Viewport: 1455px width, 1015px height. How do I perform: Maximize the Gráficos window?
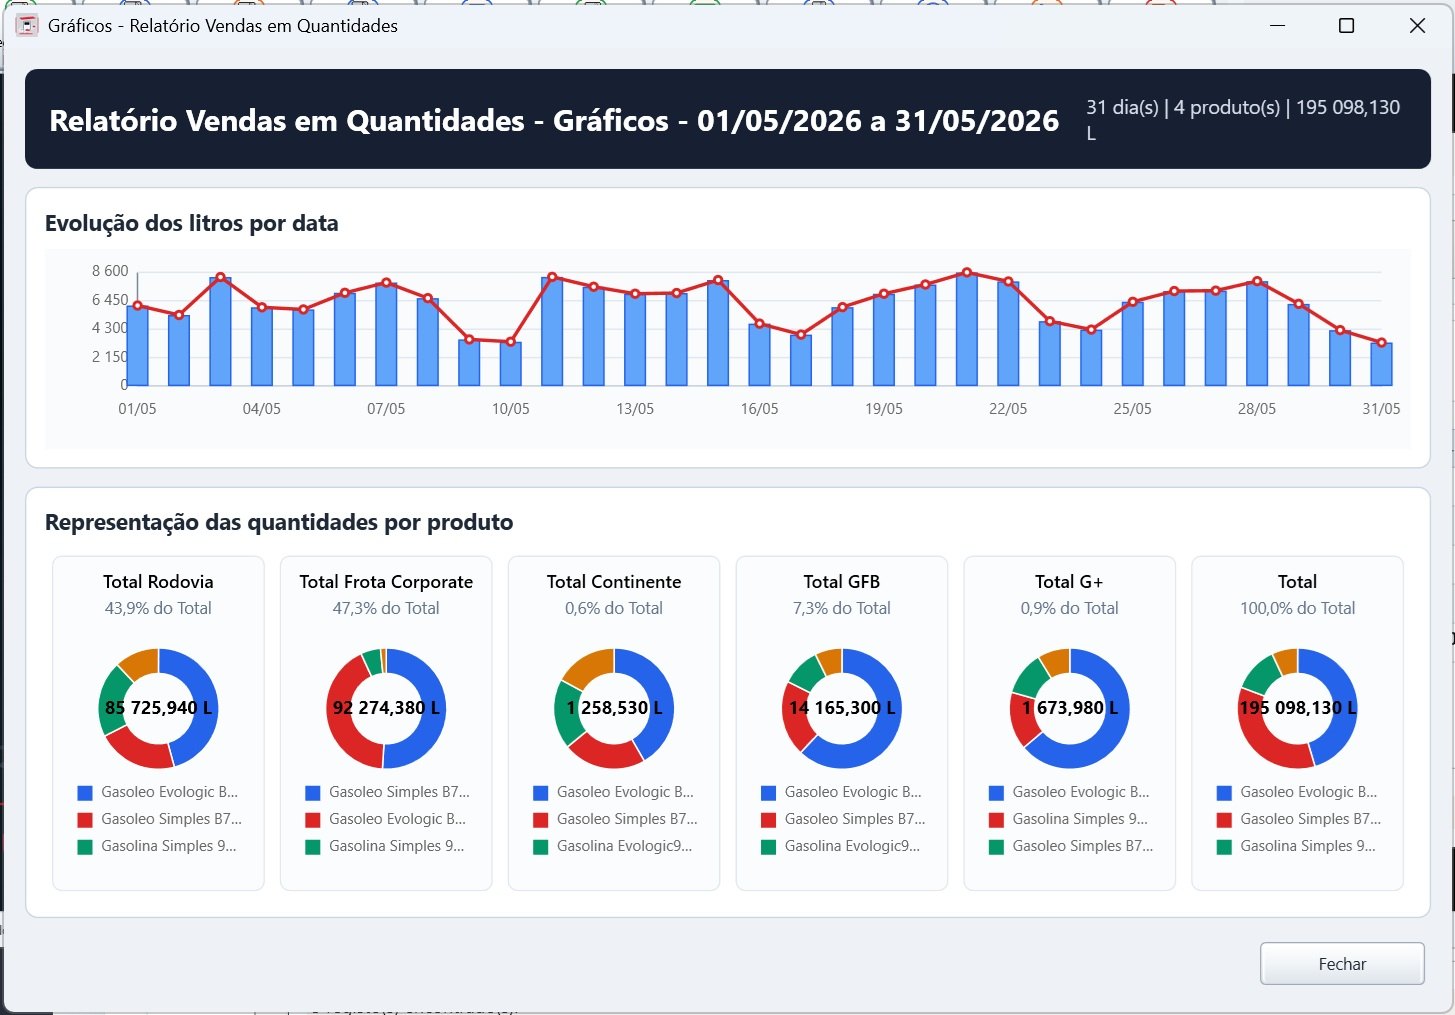pos(1346,26)
